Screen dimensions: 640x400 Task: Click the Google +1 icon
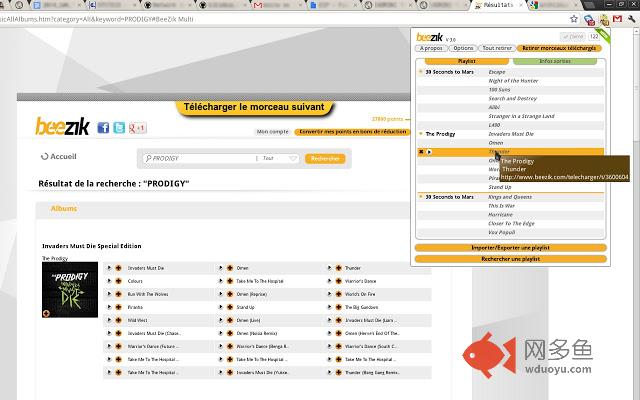coord(138,128)
